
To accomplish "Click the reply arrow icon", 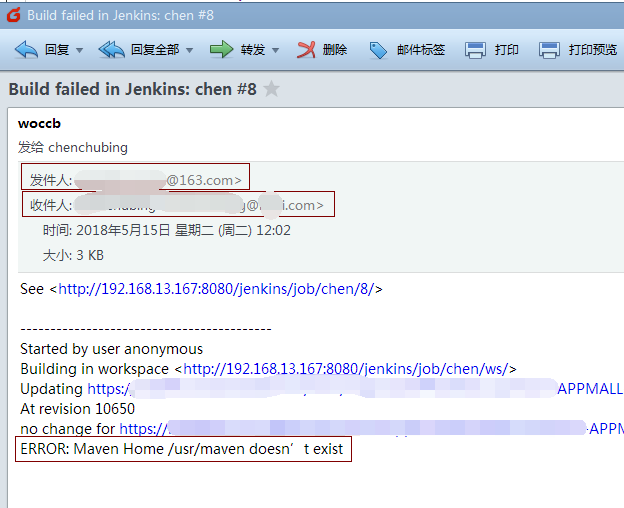I will 26,50.
